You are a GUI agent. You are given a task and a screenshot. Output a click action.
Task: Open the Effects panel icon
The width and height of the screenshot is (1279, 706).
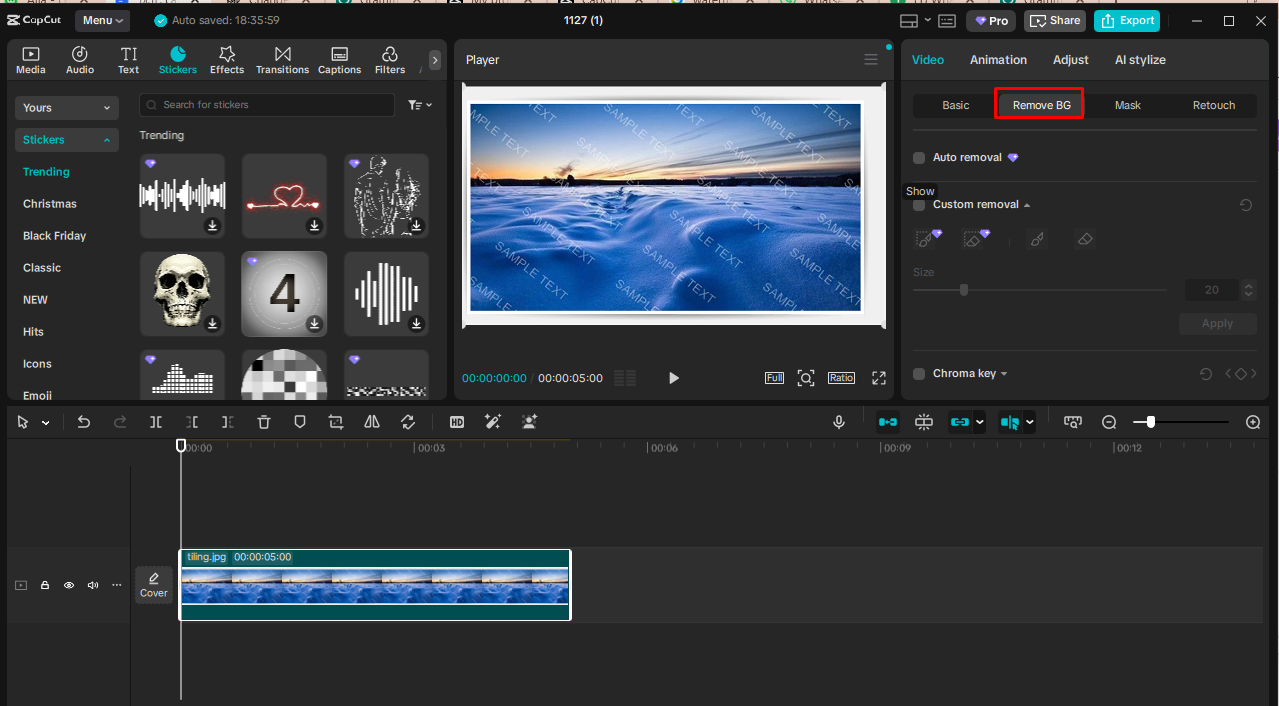(226, 60)
